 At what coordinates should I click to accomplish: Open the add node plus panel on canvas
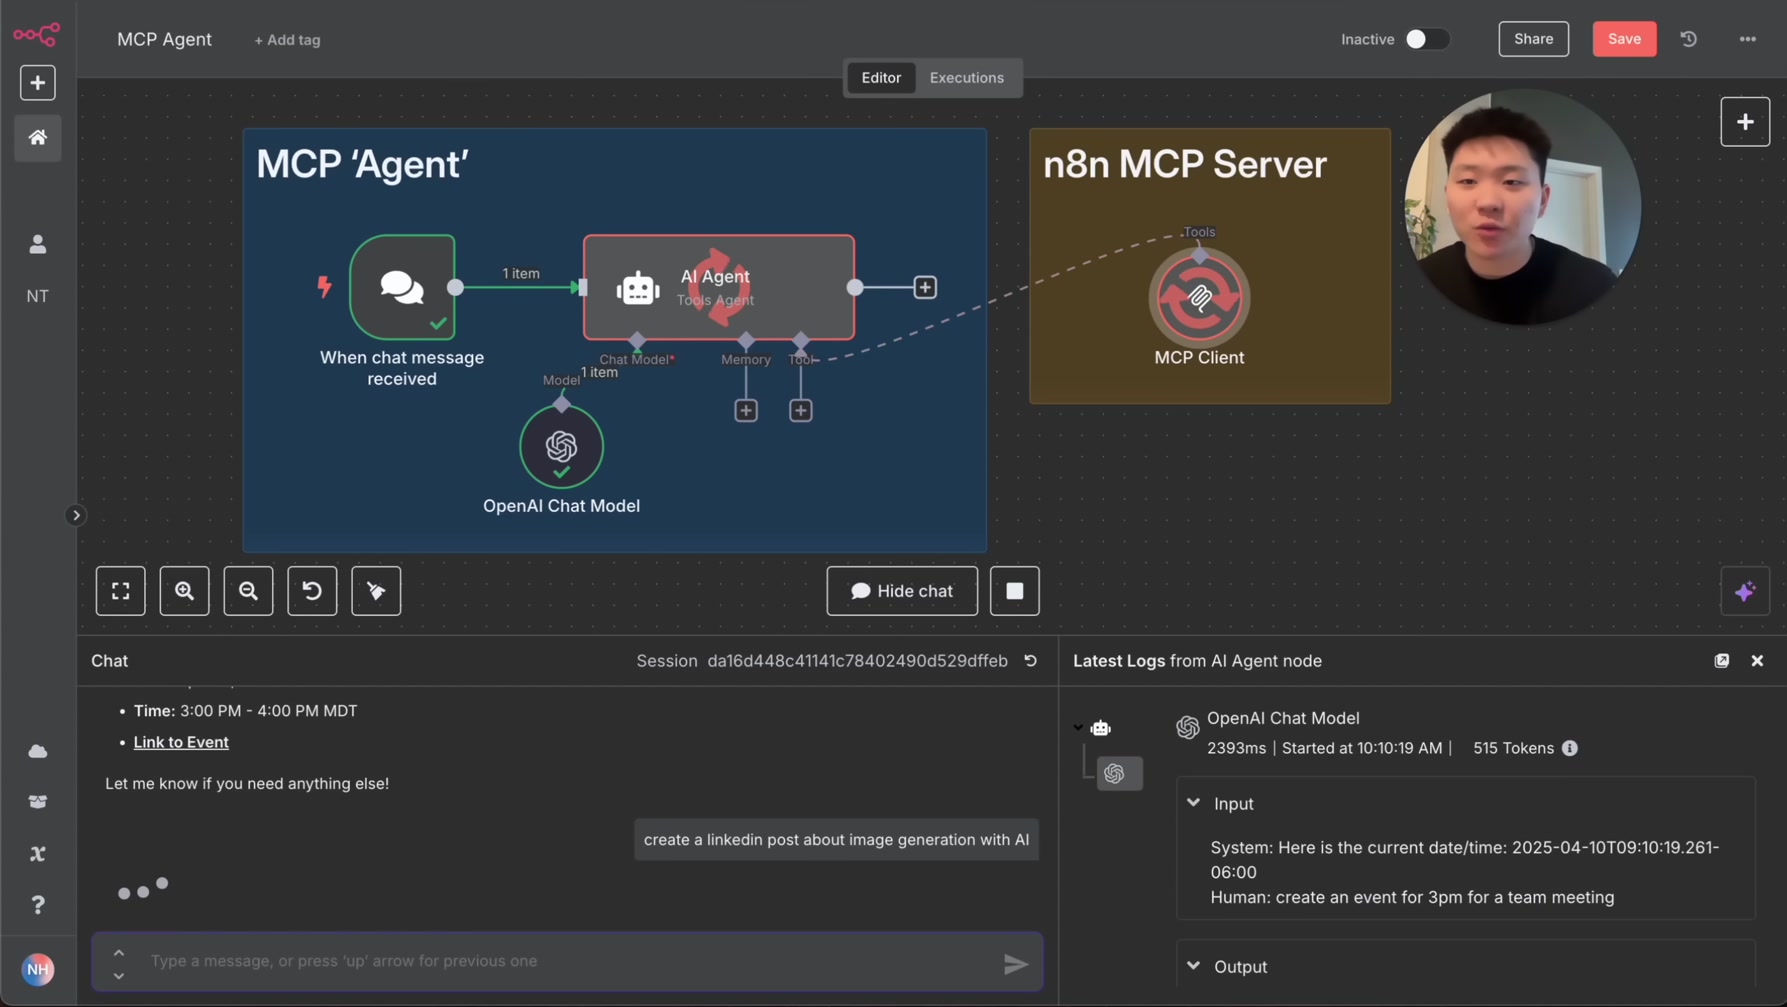pos(1744,122)
